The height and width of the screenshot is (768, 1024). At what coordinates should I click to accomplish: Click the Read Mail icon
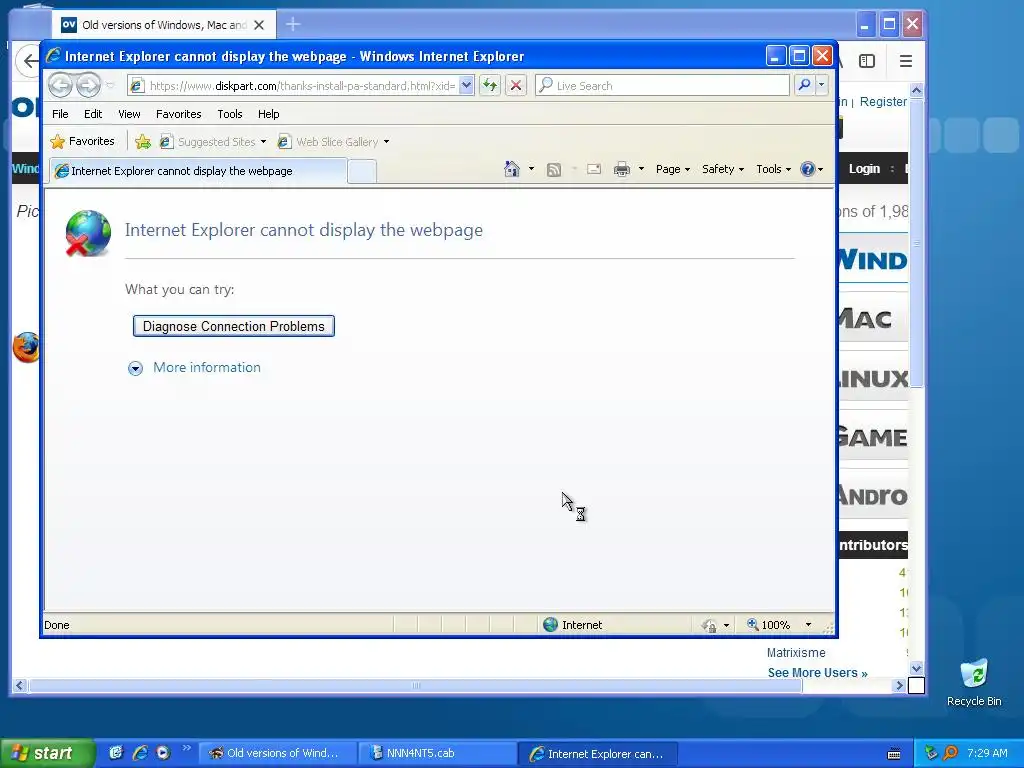tap(594, 169)
